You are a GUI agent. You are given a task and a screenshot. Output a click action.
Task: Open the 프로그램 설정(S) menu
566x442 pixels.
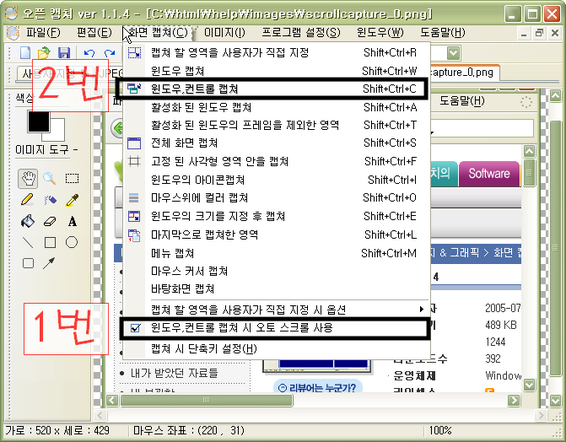coord(301,33)
